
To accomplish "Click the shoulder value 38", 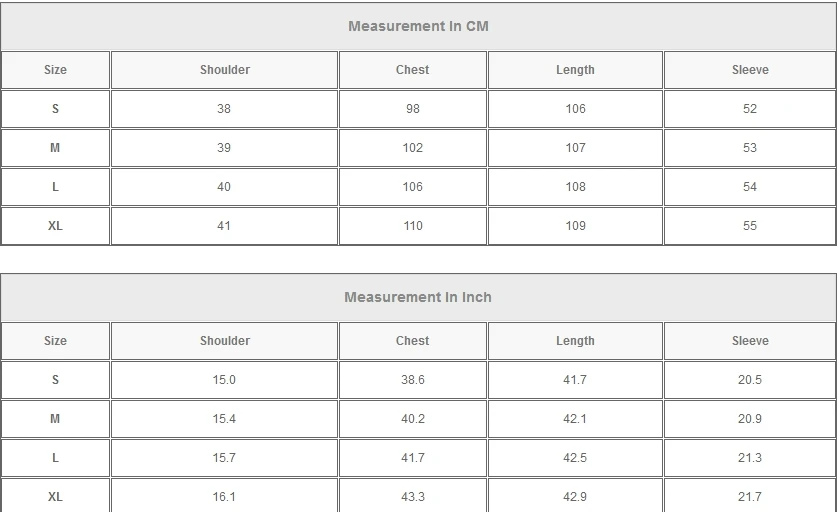I will click(224, 109).
